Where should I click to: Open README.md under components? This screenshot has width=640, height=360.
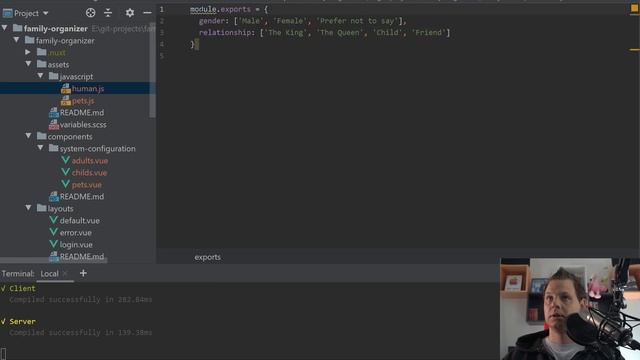coord(82,197)
